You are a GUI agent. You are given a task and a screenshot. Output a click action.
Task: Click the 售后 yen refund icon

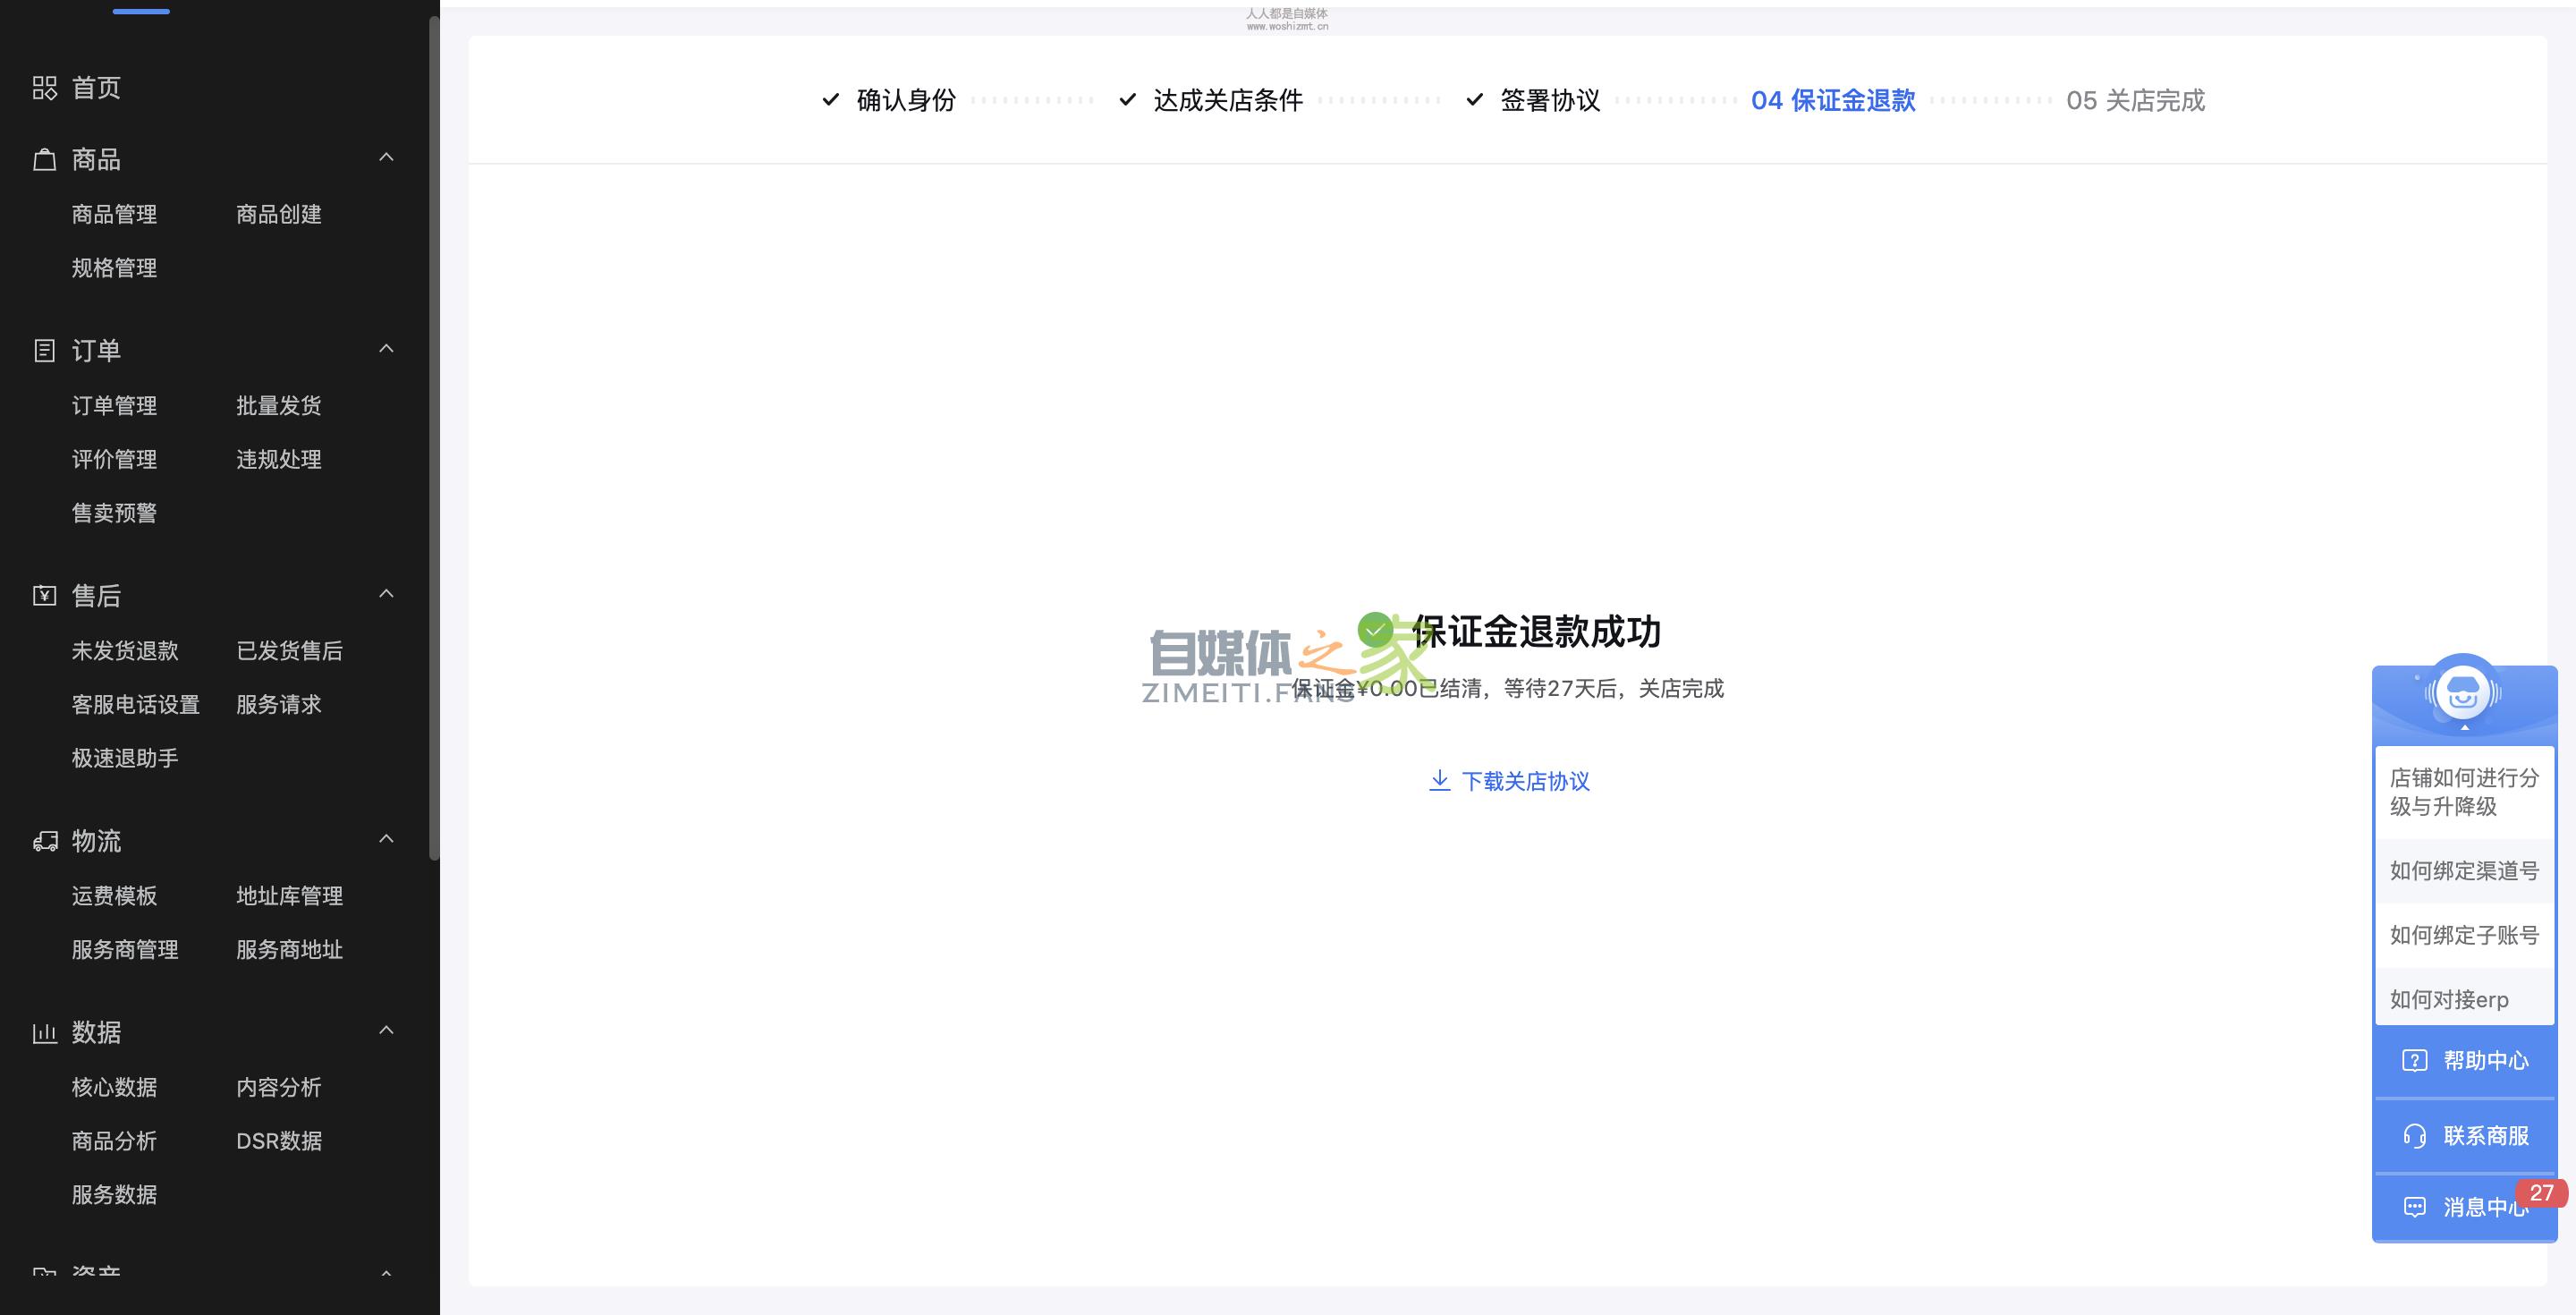coord(44,596)
